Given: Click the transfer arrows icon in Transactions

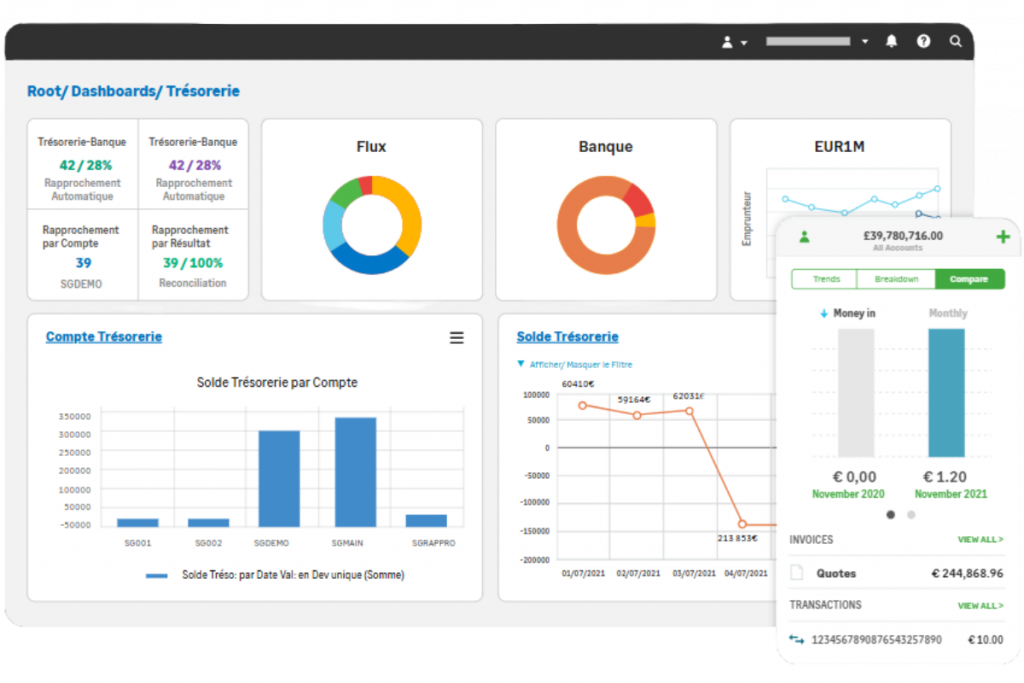Looking at the screenshot, I should coord(797,639).
